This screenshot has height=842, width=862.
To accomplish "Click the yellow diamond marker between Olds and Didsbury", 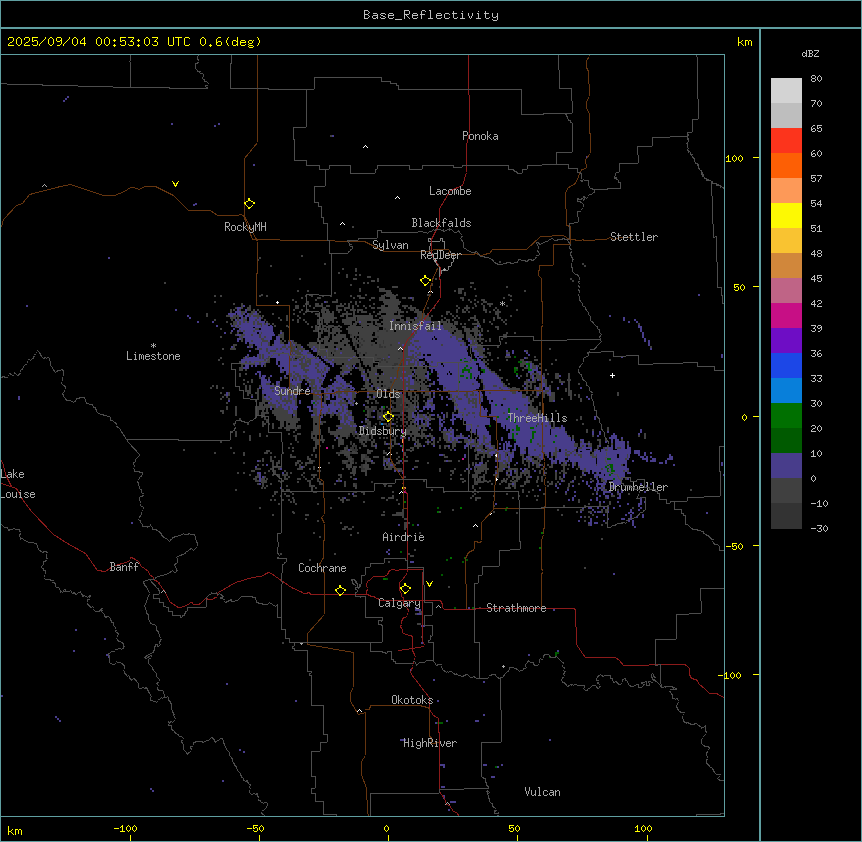I will 388,417.
